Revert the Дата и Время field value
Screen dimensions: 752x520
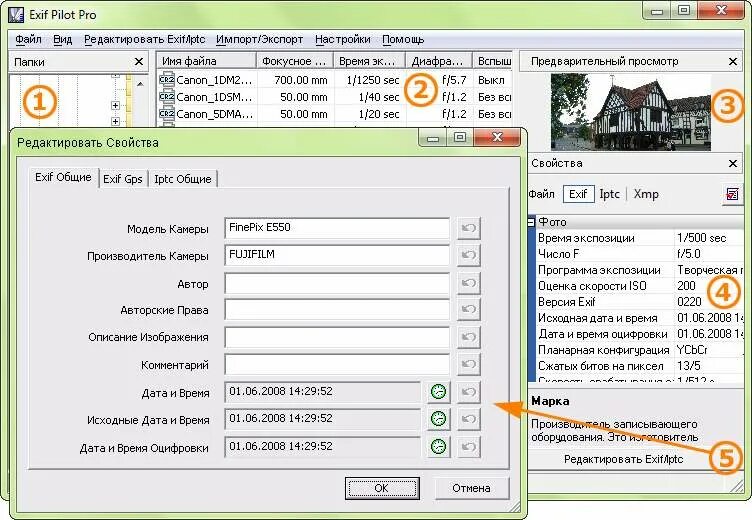pyautogui.click(x=468, y=392)
